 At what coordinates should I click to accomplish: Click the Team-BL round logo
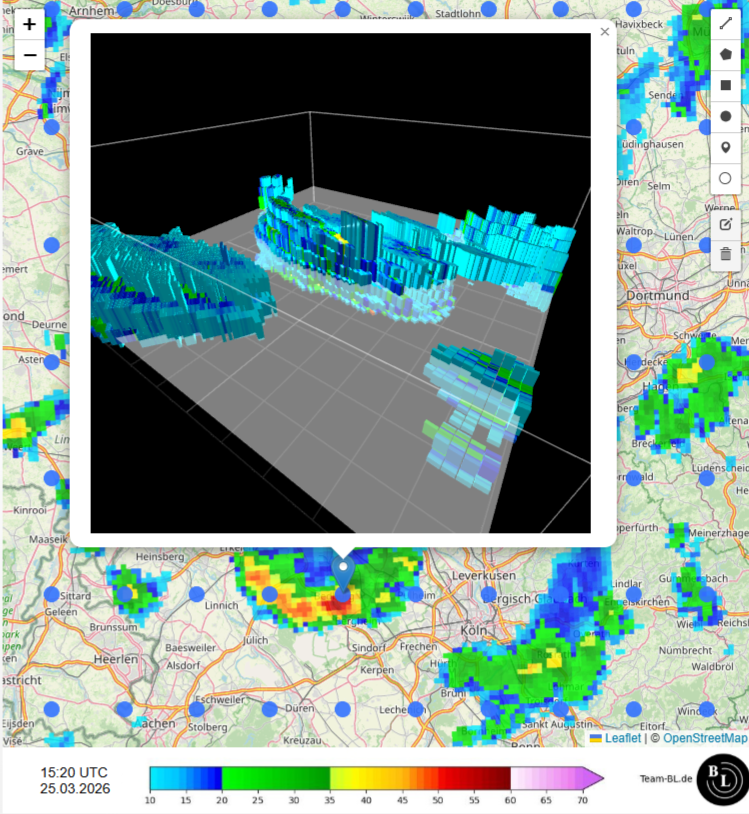(722, 779)
